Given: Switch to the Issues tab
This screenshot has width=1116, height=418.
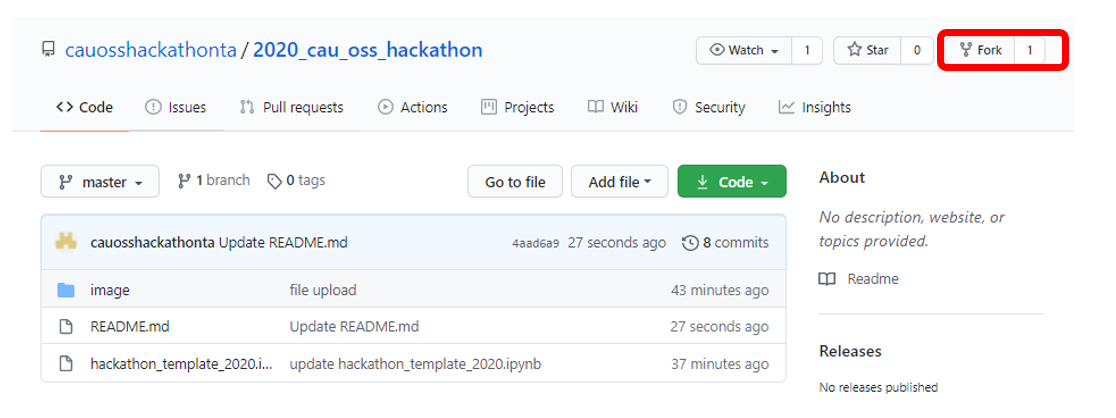Looking at the screenshot, I should point(176,108).
